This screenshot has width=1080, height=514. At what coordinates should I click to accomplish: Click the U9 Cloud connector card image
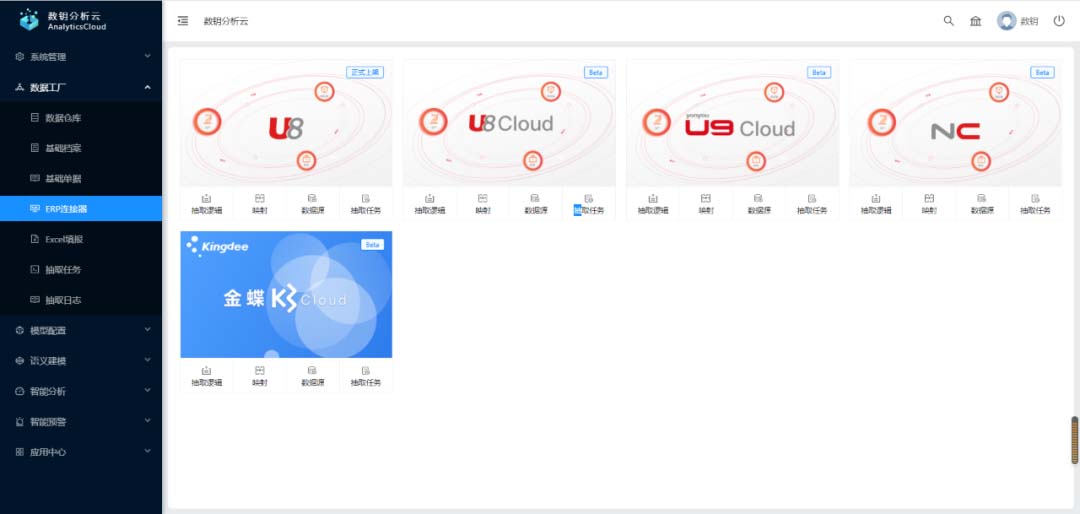pyautogui.click(x=733, y=123)
